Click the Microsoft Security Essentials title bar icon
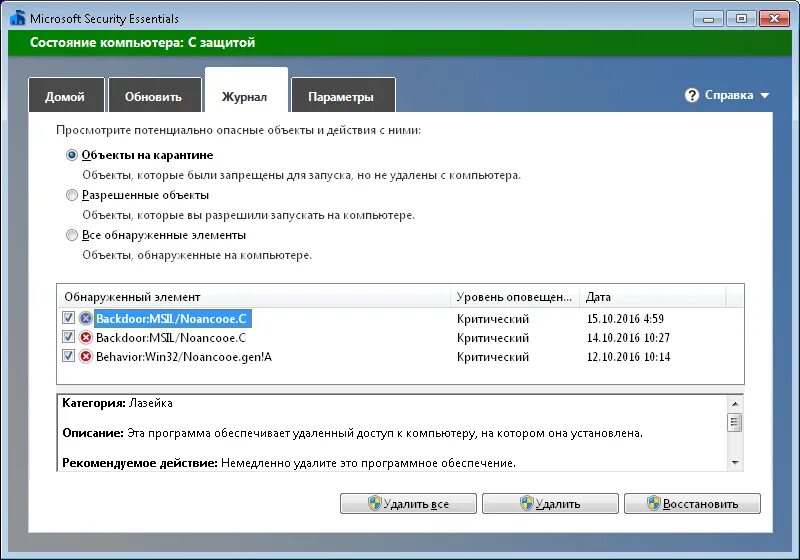The width and height of the screenshot is (800, 560). [17, 17]
